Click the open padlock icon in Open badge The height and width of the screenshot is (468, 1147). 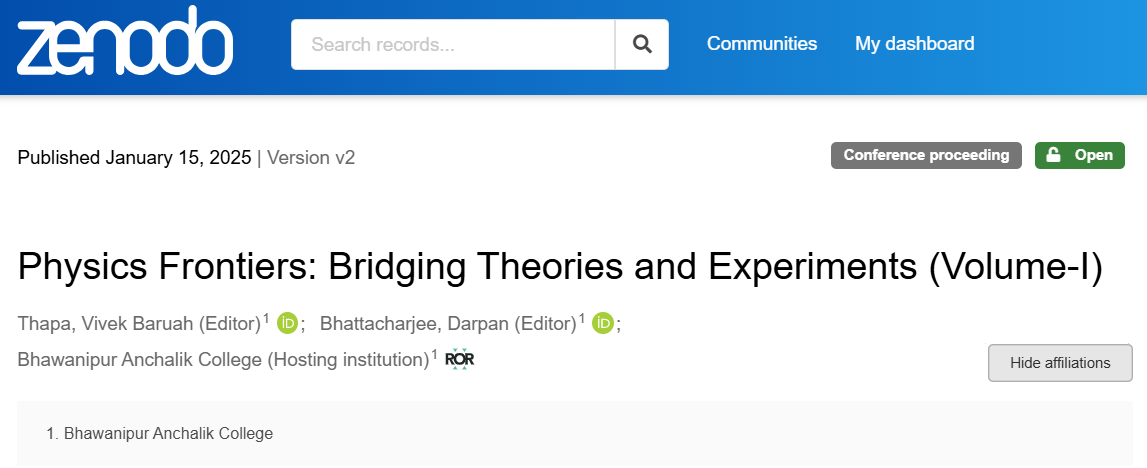[1053, 155]
